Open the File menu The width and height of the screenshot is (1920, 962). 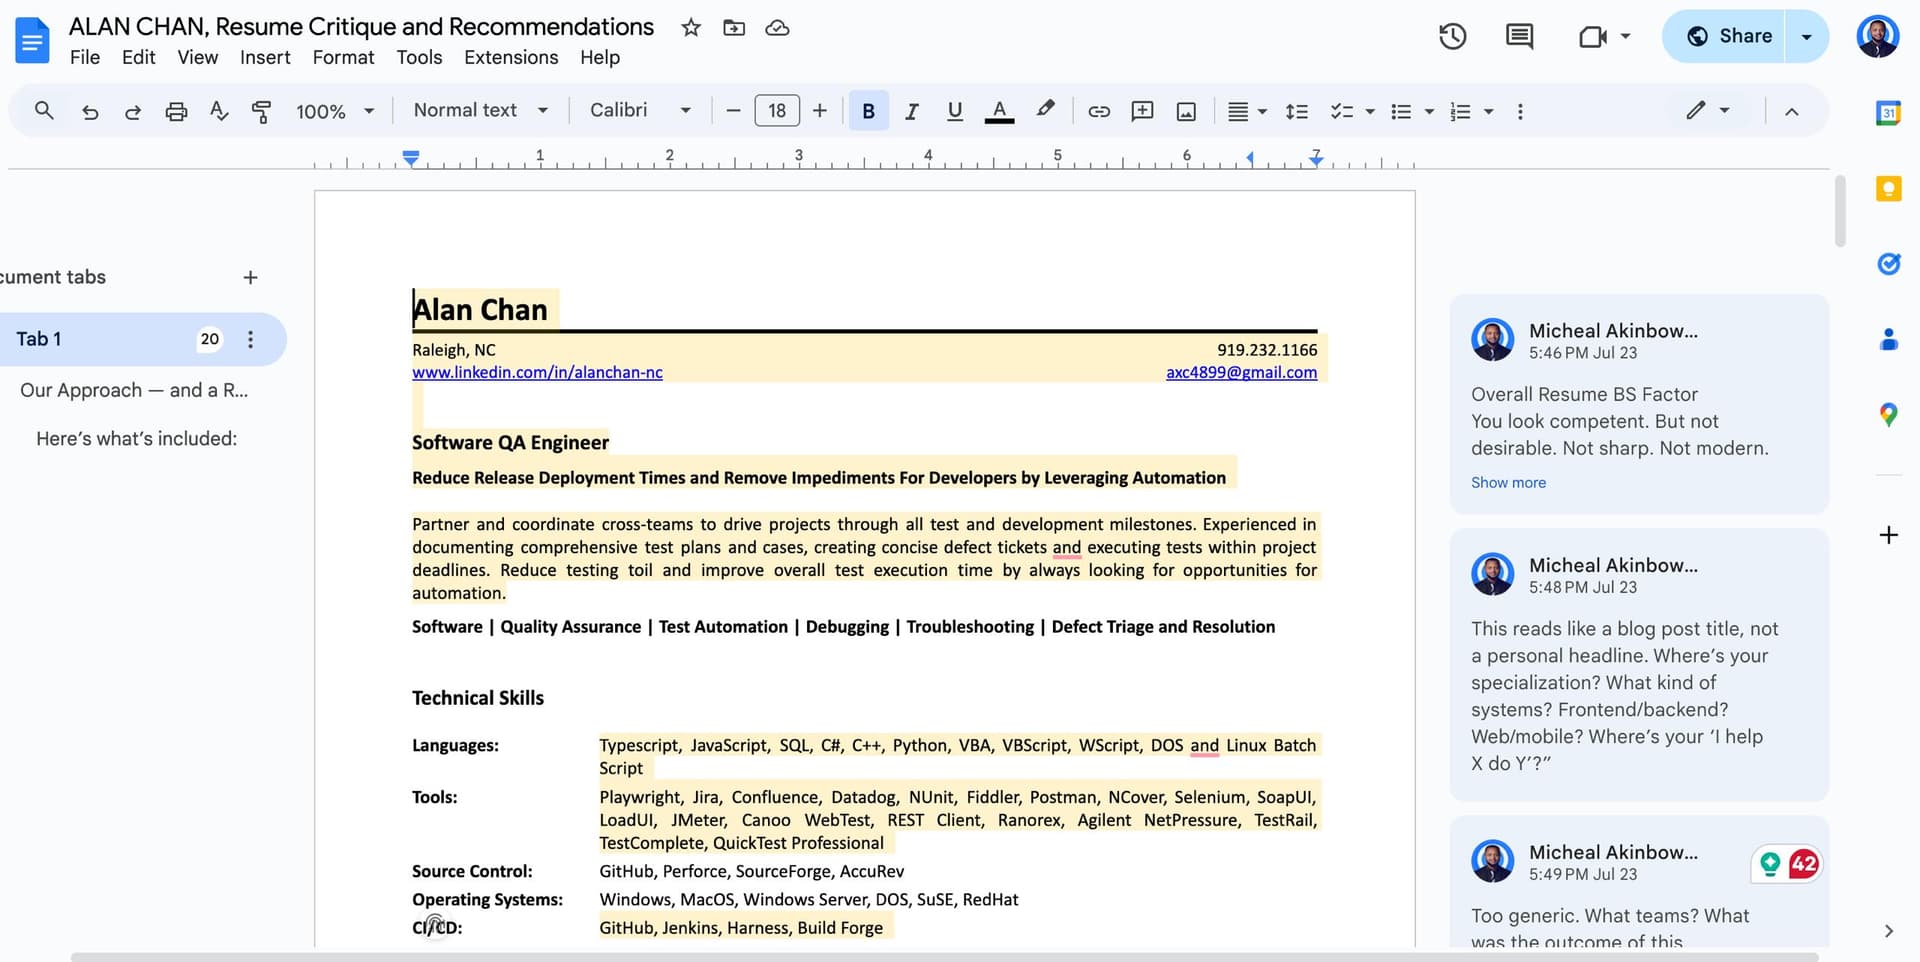pyautogui.click(x=85, y=57)
